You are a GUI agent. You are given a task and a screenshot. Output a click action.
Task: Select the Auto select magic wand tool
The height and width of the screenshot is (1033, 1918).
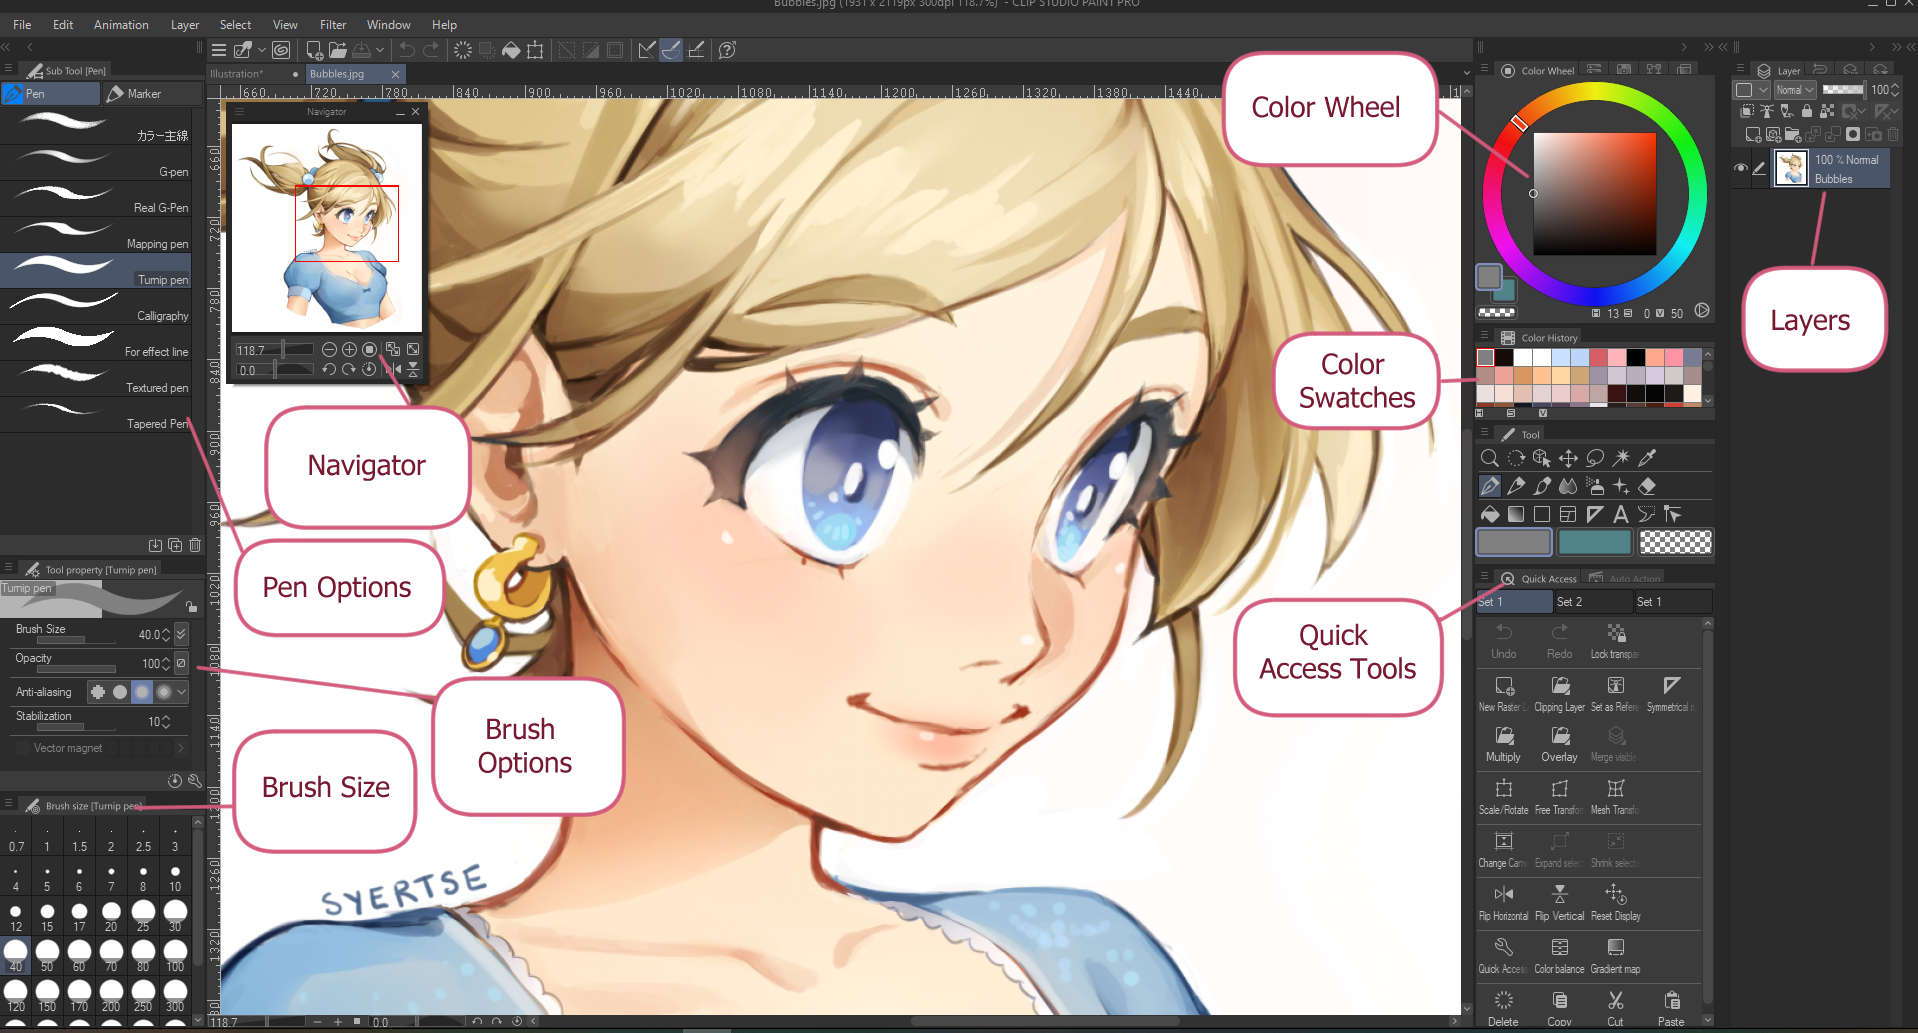(x=1621, y=458)
